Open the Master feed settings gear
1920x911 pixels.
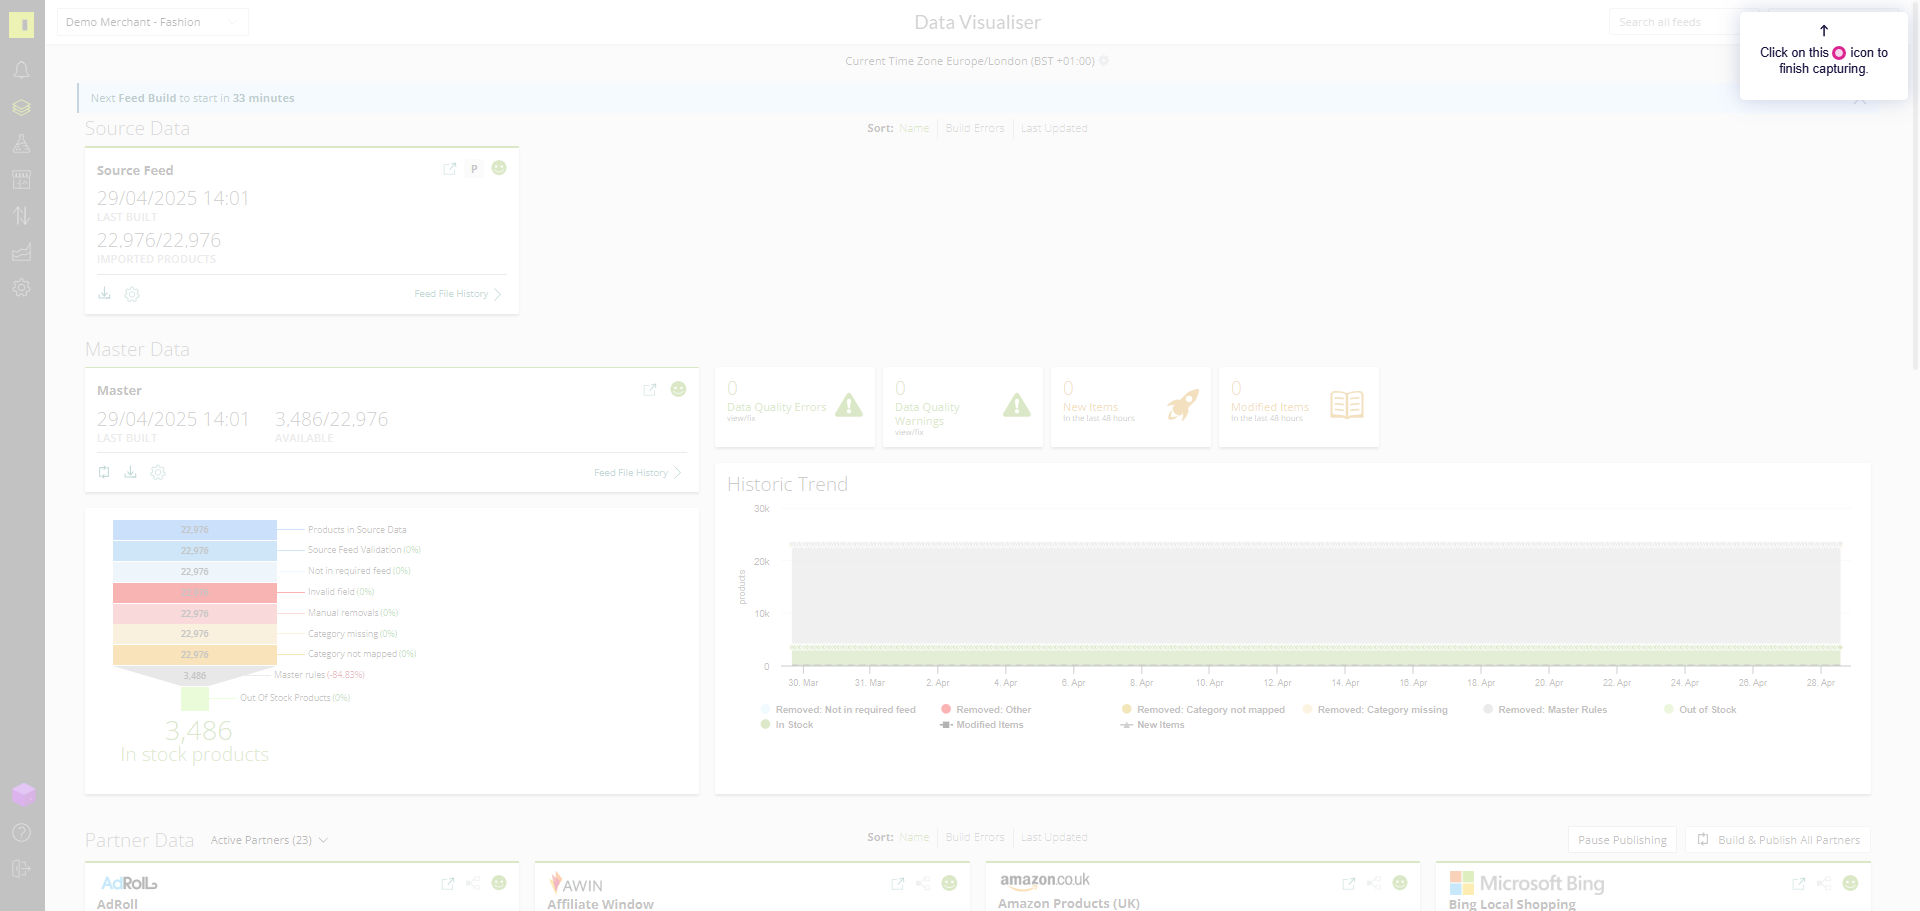(x=158, y=472)
